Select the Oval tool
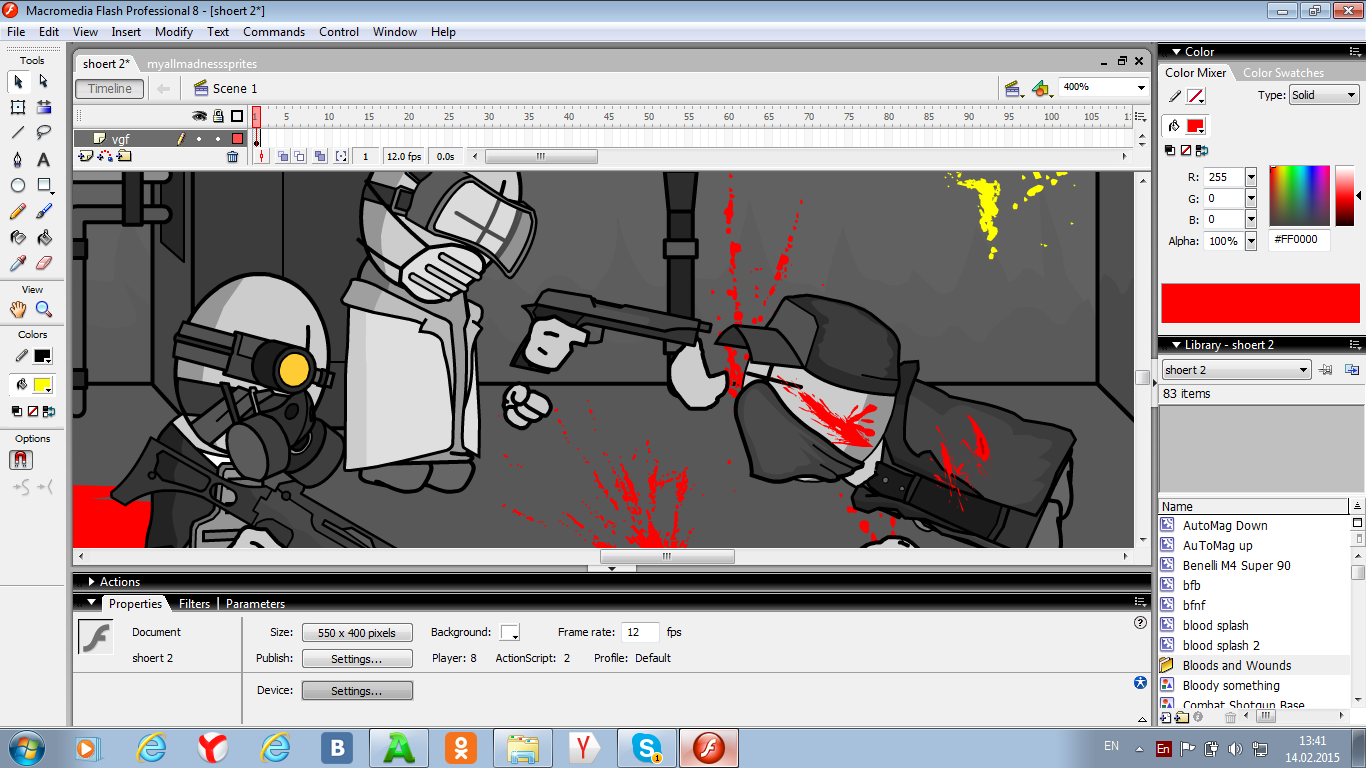 (18, 185)
